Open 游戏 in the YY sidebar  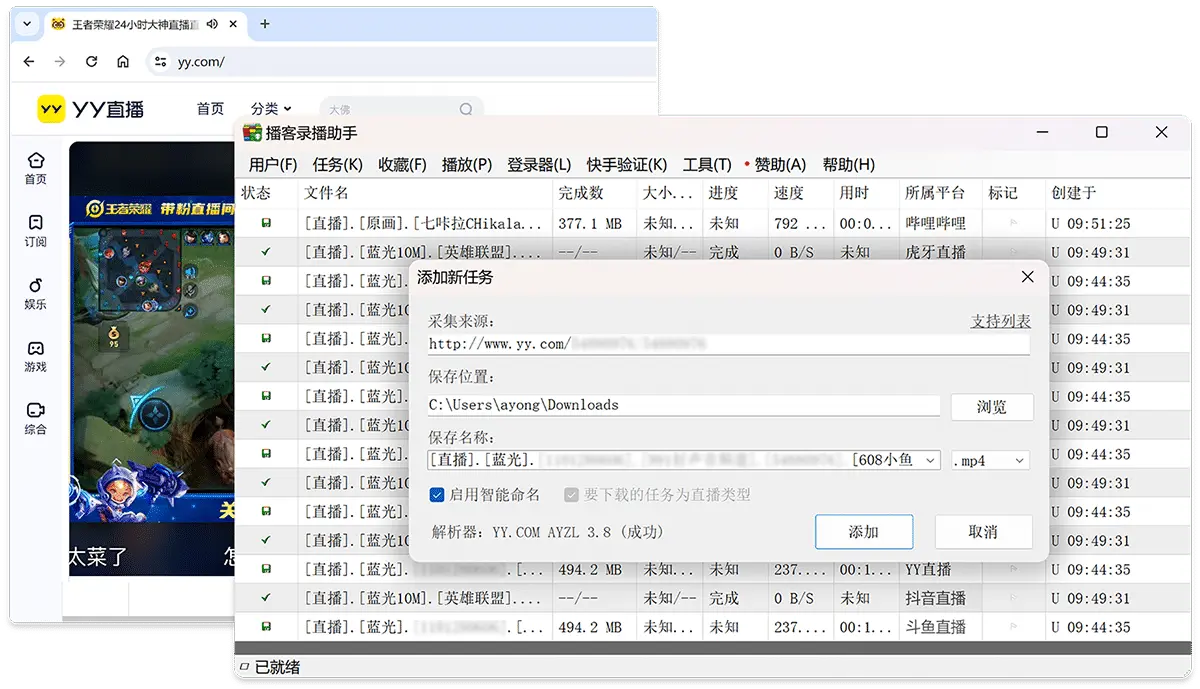(36, 357)
